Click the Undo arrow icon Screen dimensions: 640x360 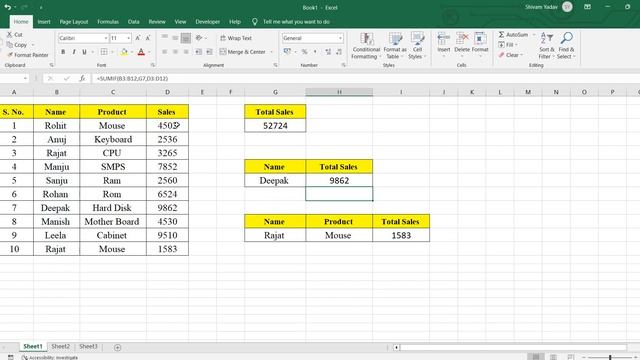point(7,7)
